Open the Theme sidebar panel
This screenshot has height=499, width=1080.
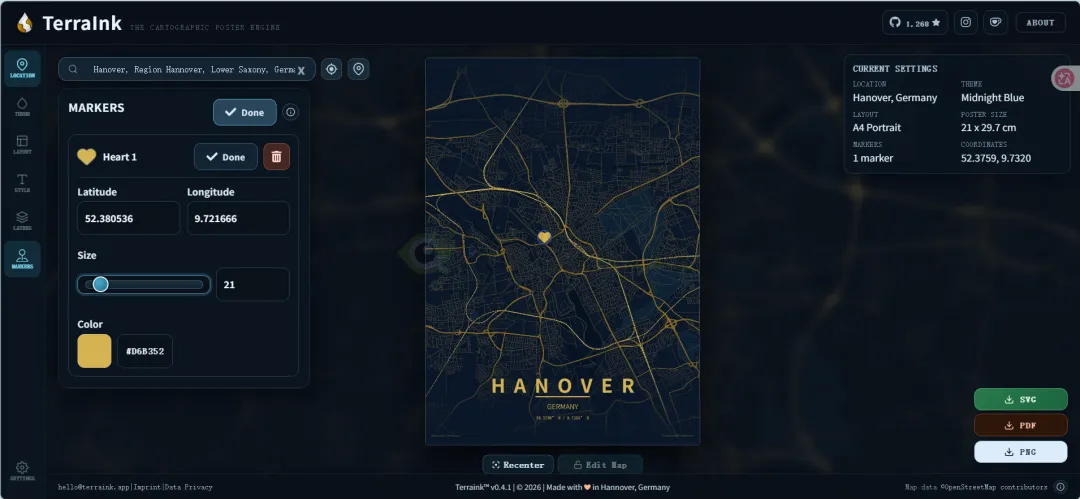22,107
